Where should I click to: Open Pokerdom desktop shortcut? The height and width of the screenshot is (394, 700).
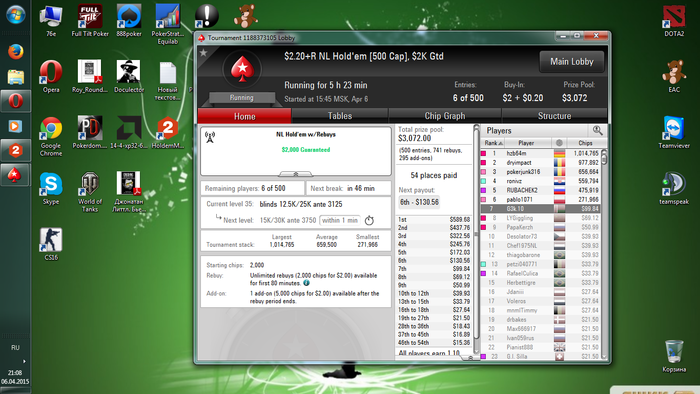[90, 133]
